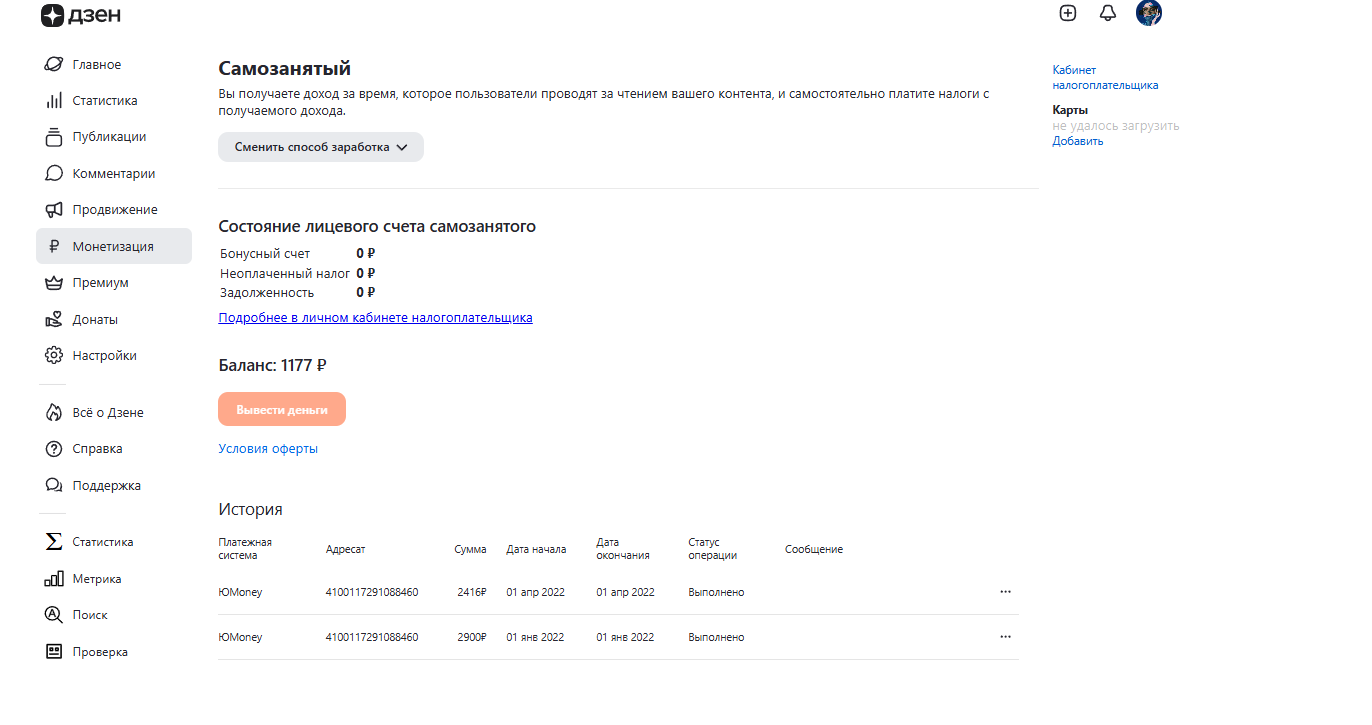Open notifications bell icon
The width and height of the screenshot is (1372, 725).
pos(1107,13)
